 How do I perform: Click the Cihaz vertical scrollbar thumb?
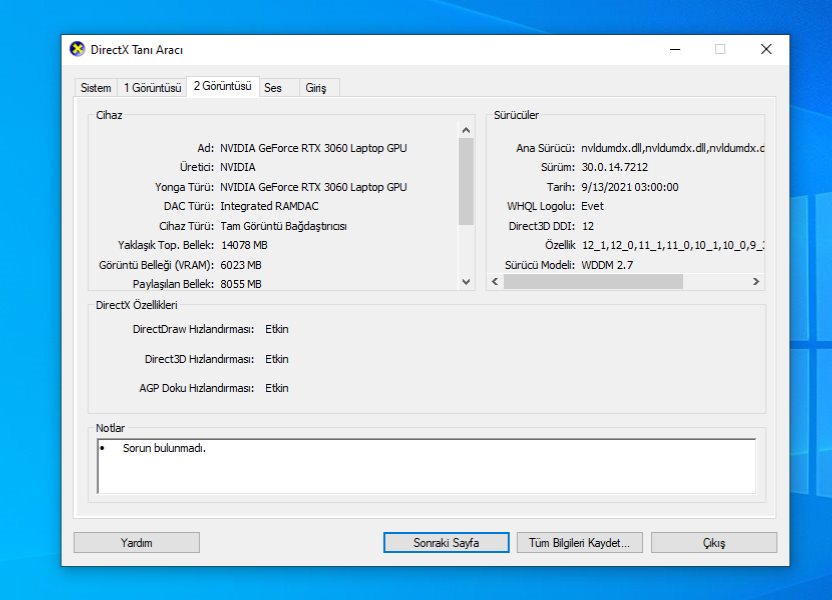click(466, 181)
